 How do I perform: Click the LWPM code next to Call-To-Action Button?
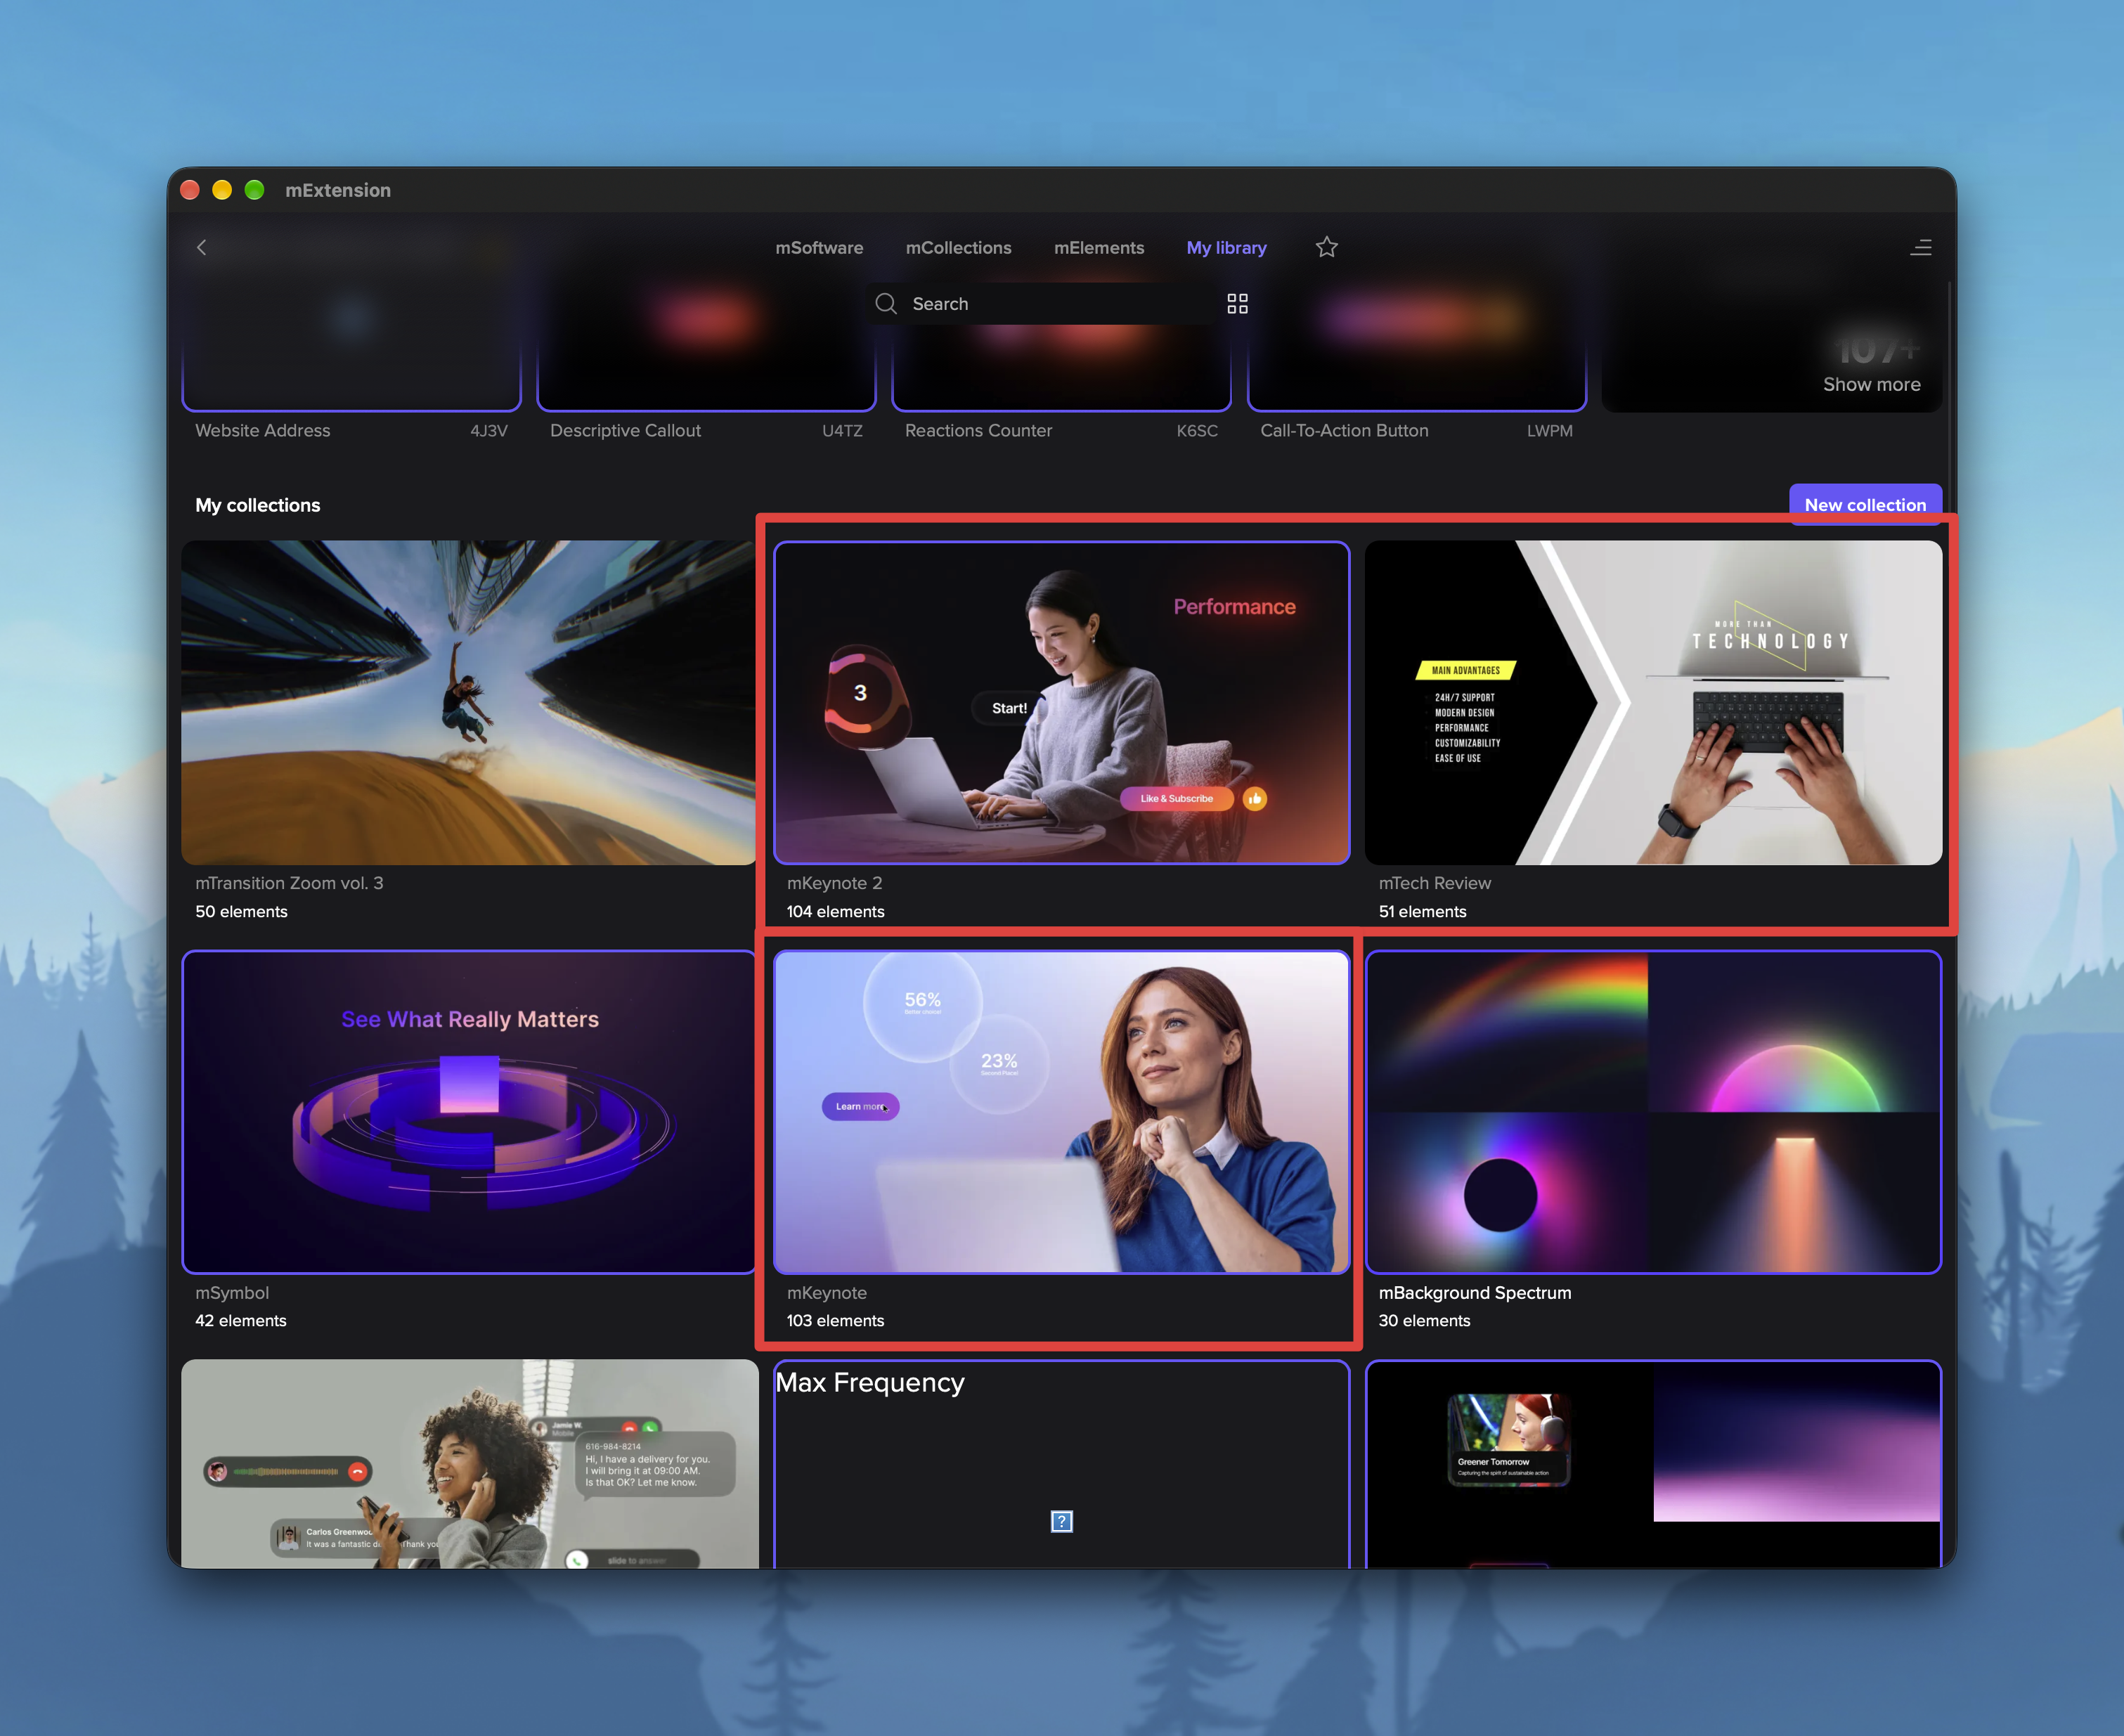[1549, 431]
